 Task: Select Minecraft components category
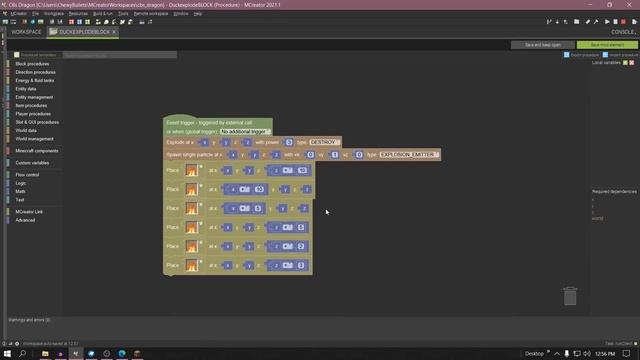(37, 151)
